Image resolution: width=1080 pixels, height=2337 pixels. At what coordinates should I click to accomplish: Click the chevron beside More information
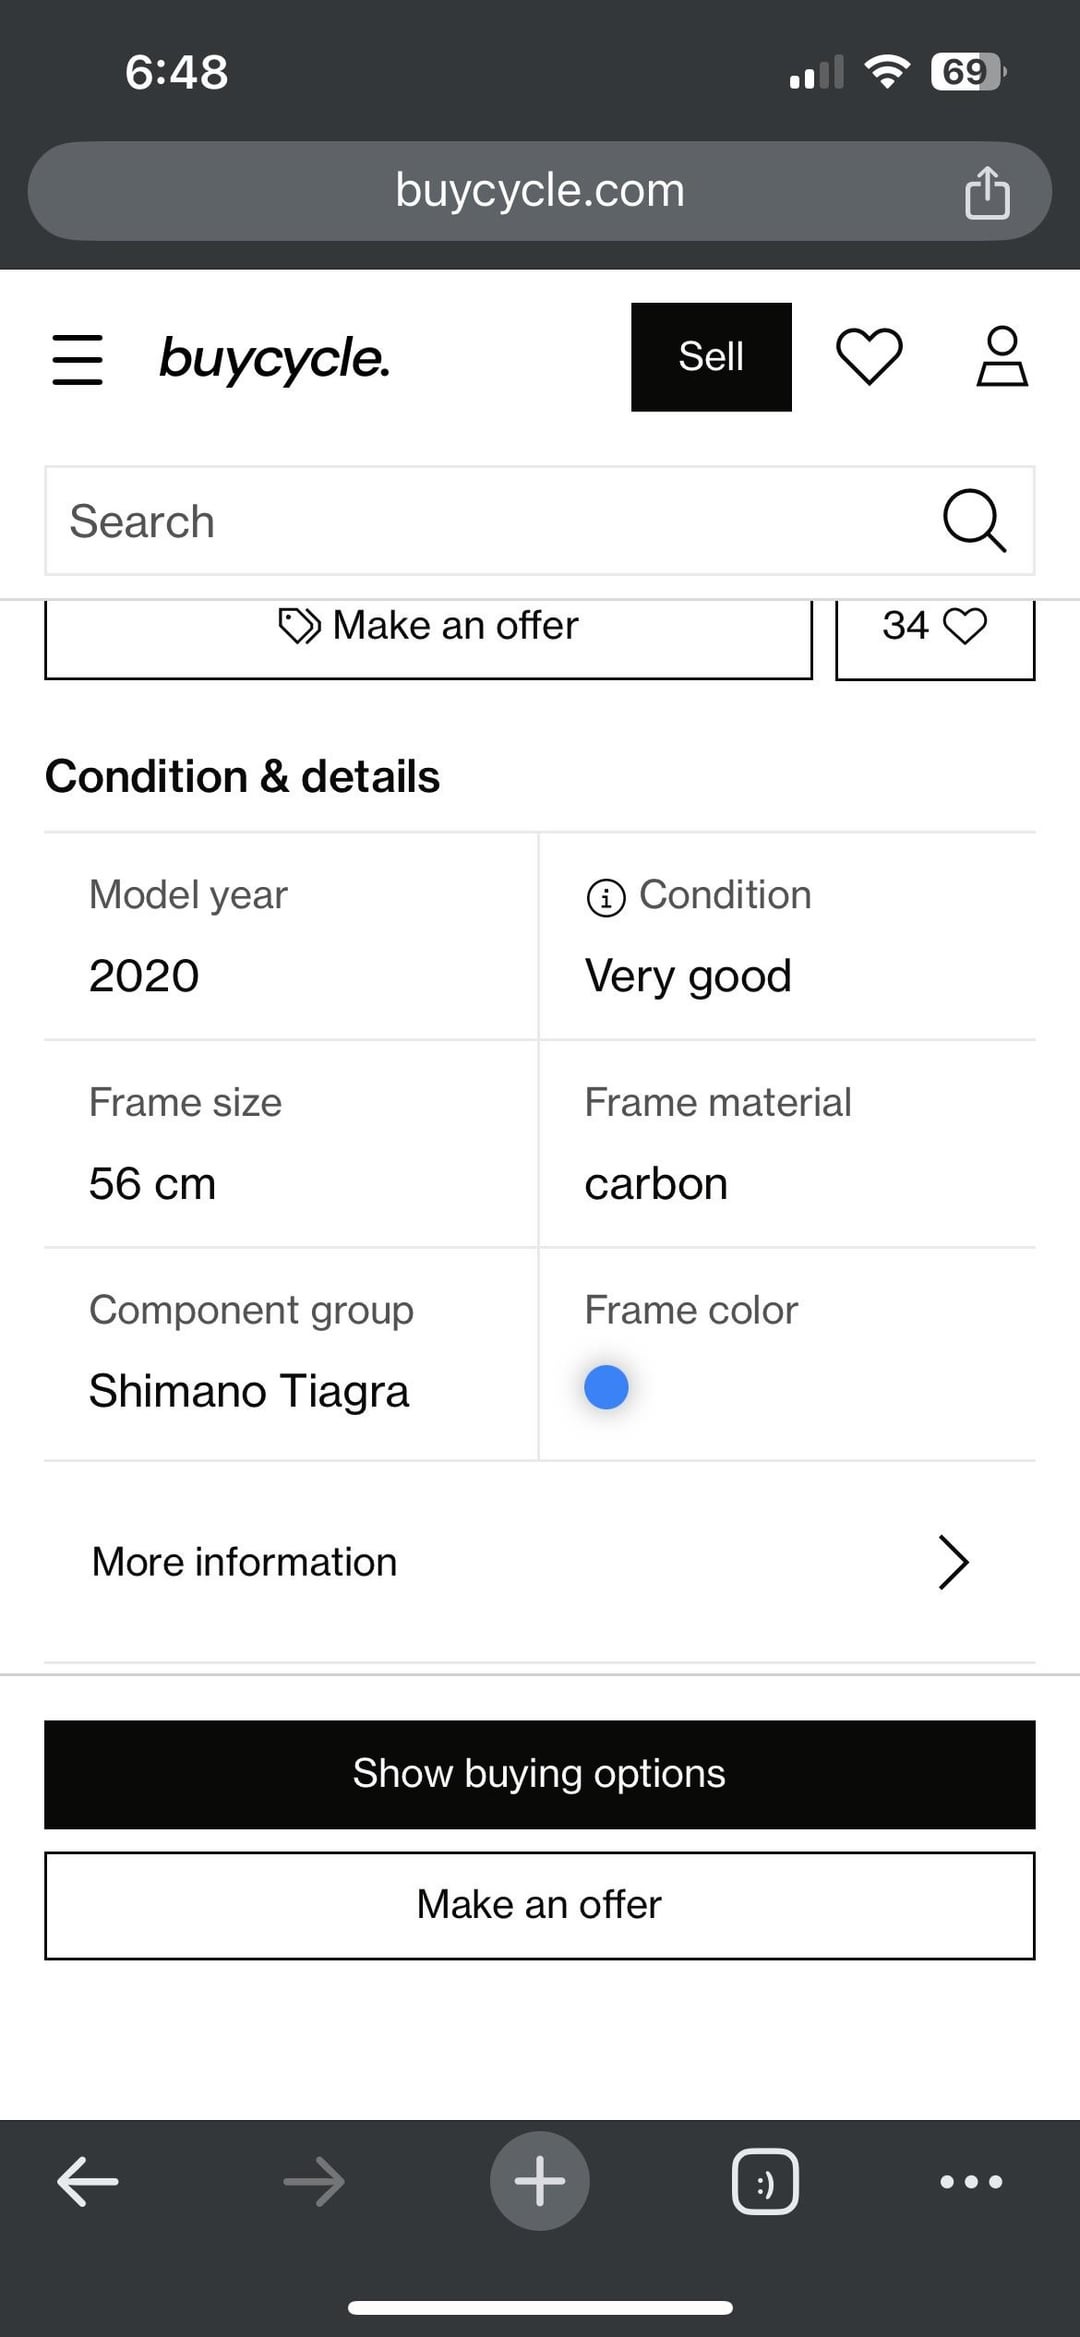point(953,1562)
